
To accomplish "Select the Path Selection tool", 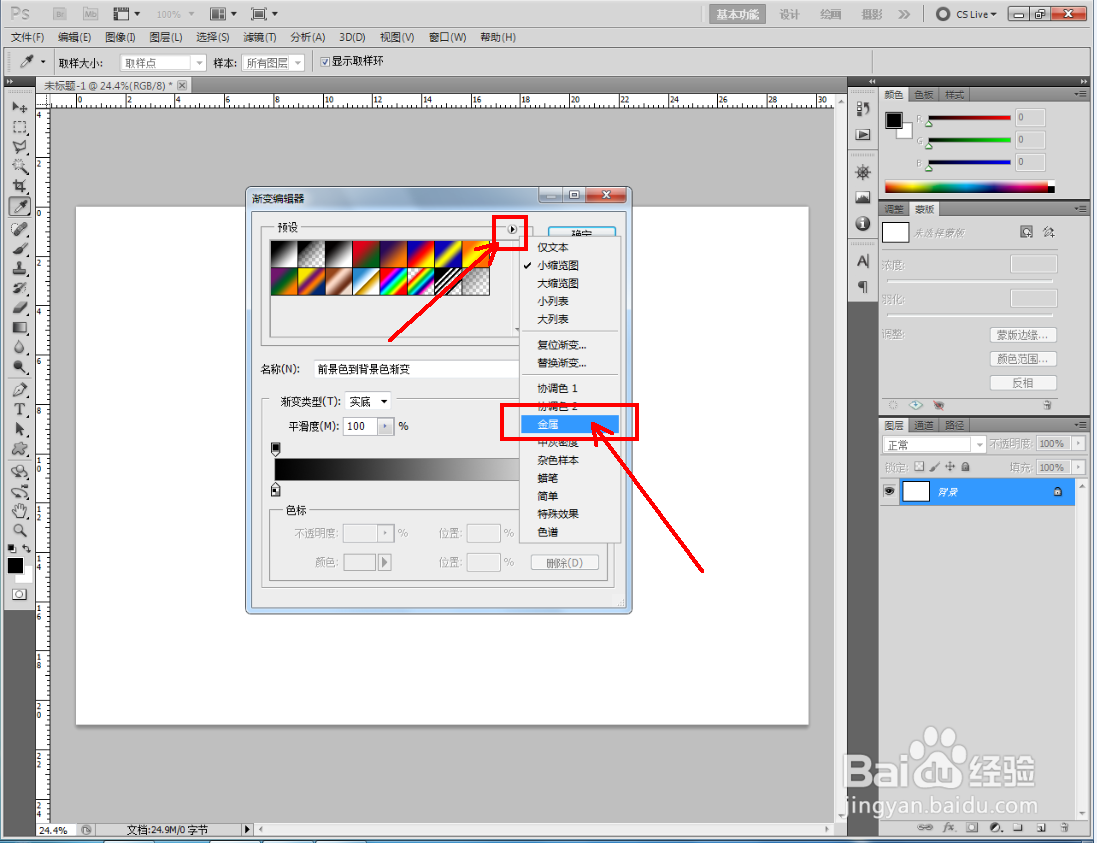I will [x=20, y=429].
